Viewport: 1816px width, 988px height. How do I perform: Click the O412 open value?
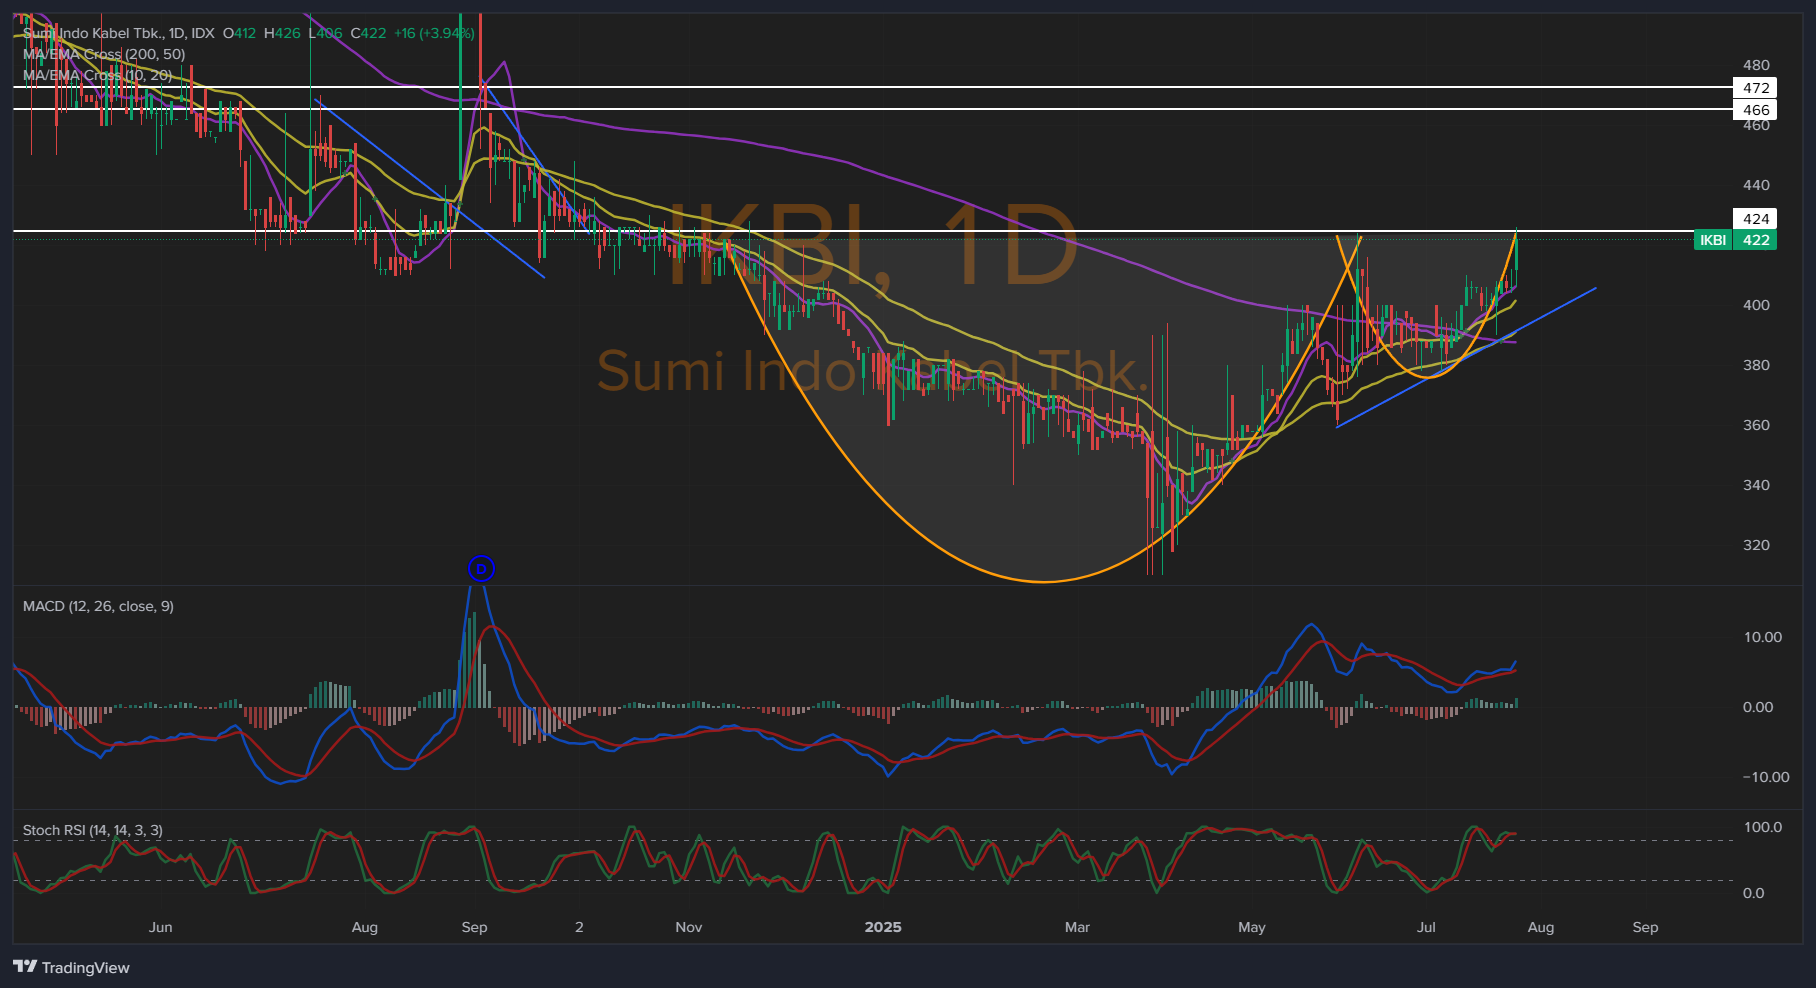(239, 33)
